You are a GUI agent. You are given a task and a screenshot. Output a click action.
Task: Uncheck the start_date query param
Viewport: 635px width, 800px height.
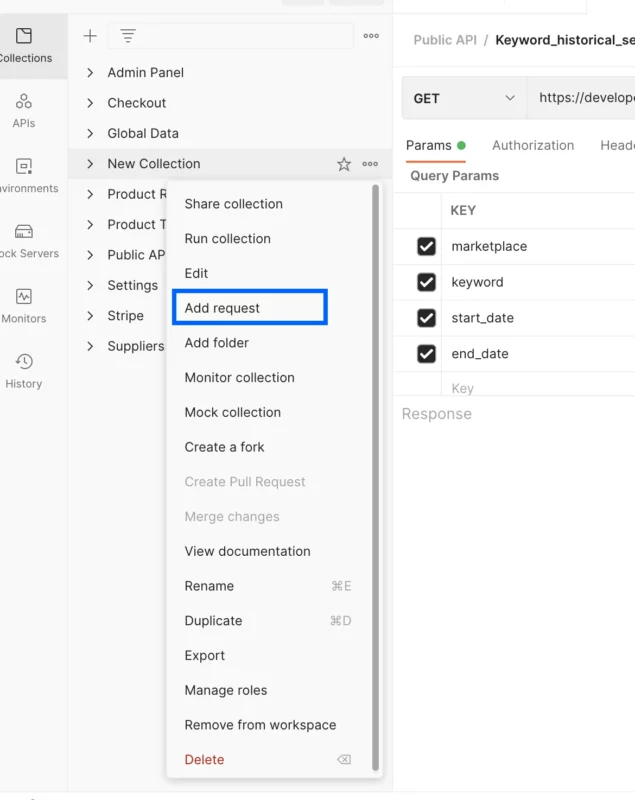click(x=426, y=318)
